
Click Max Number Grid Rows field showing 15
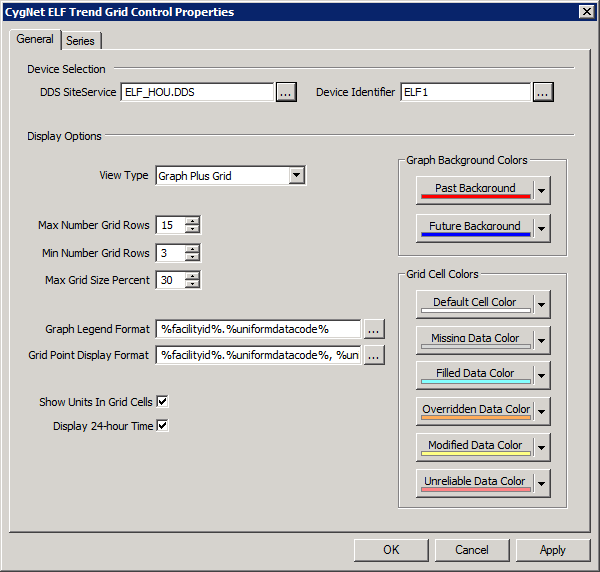(x=171, y=225)
